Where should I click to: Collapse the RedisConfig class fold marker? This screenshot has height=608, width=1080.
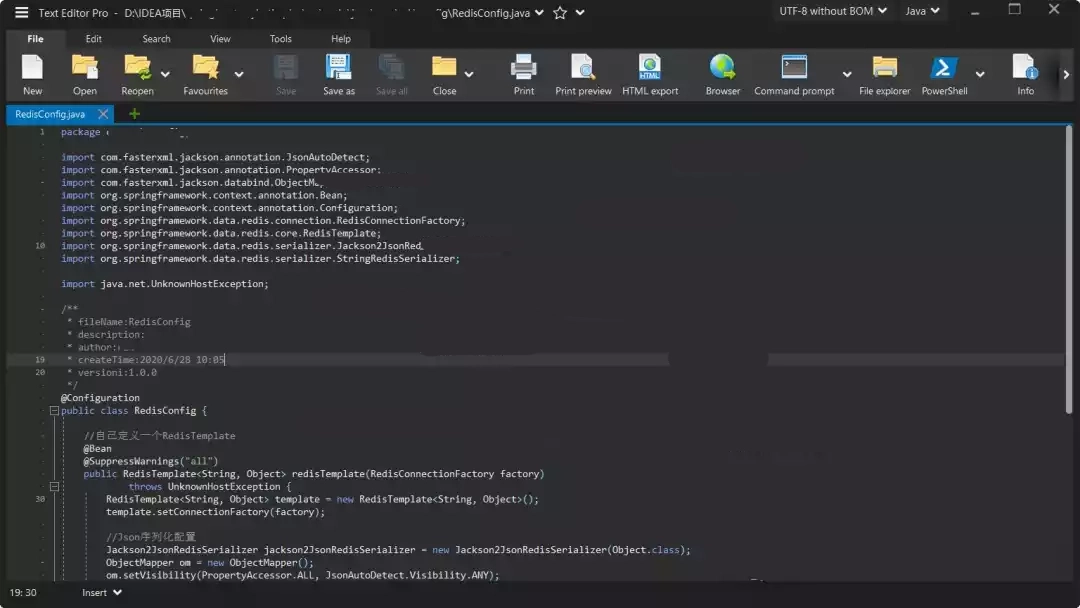pyautogui.click(x=54, y=411)
